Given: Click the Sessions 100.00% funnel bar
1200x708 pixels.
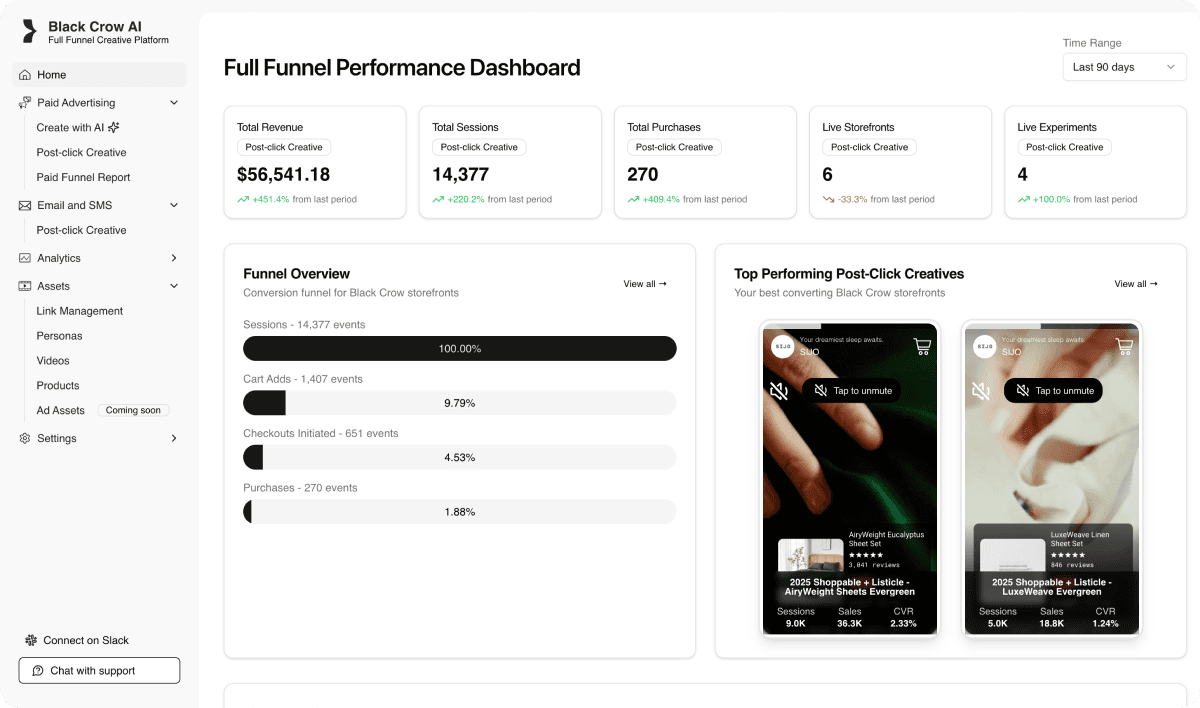Looking at the screenshot, I should point(460,348).
